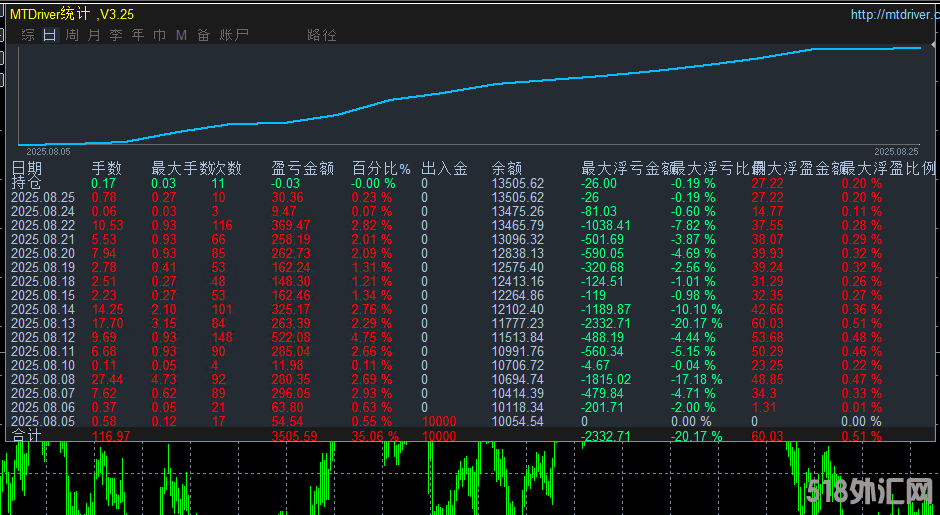Click the 币 currency tab
This screenshot has width=940, height=515.
pos(160,35)
